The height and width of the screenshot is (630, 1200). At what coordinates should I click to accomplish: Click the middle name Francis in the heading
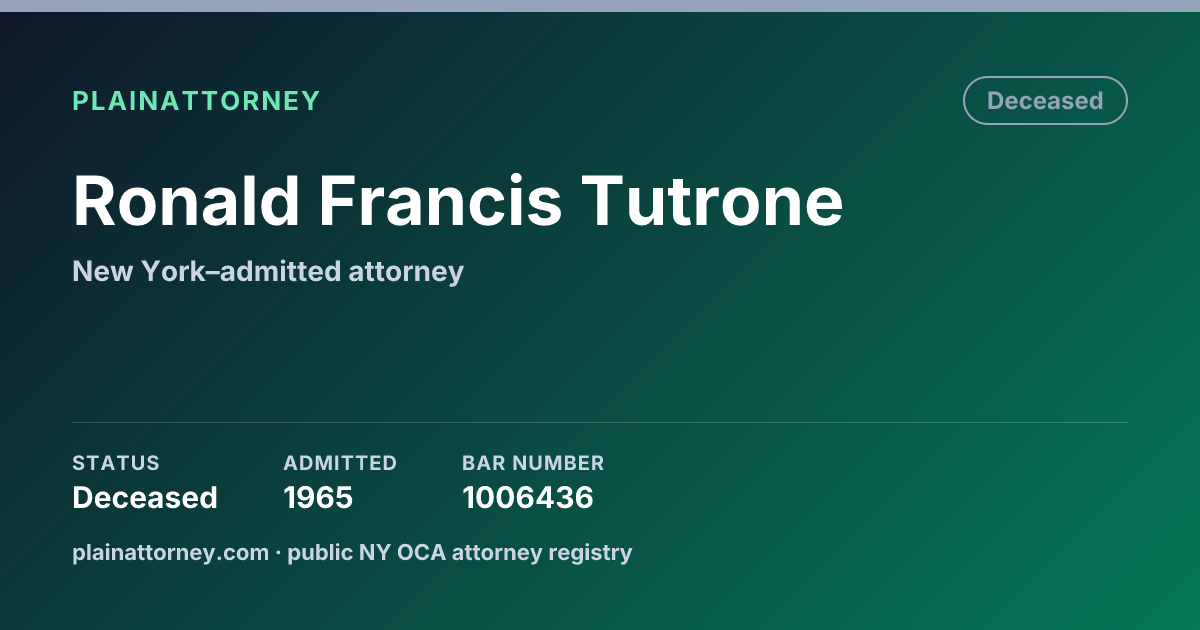tap(441, 201)
